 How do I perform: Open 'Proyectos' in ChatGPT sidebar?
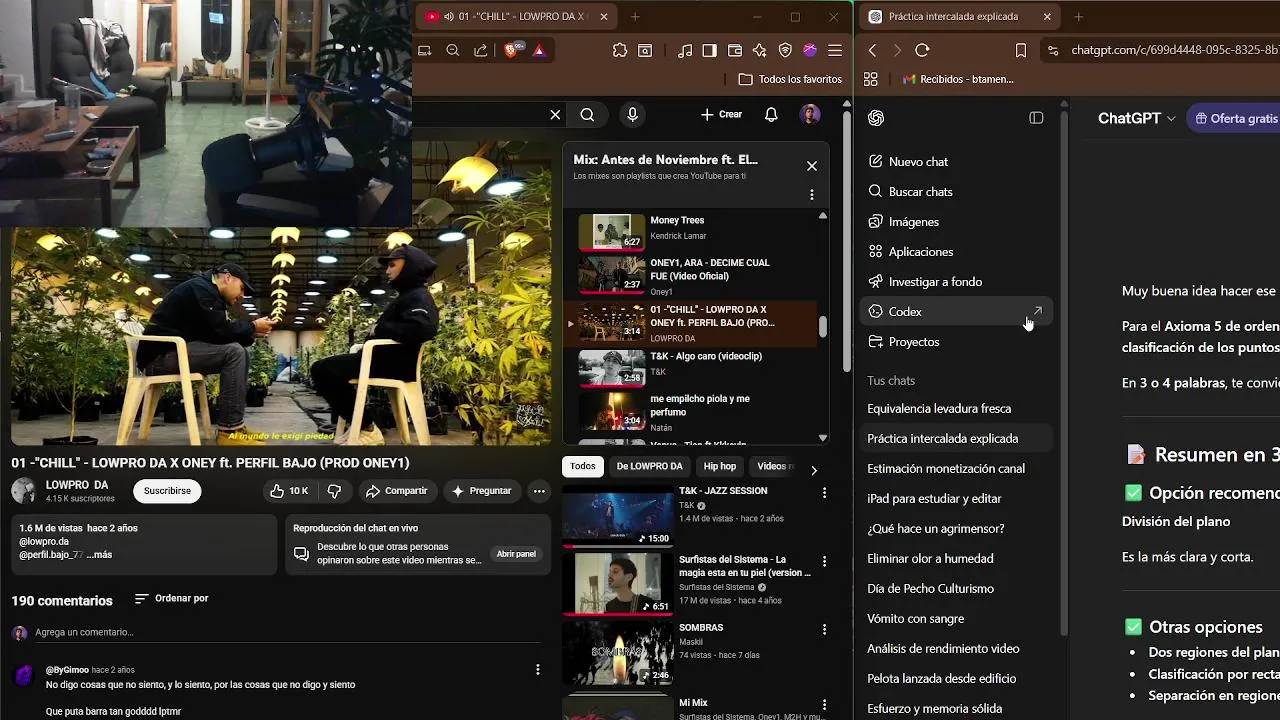(x=955, y=341)
